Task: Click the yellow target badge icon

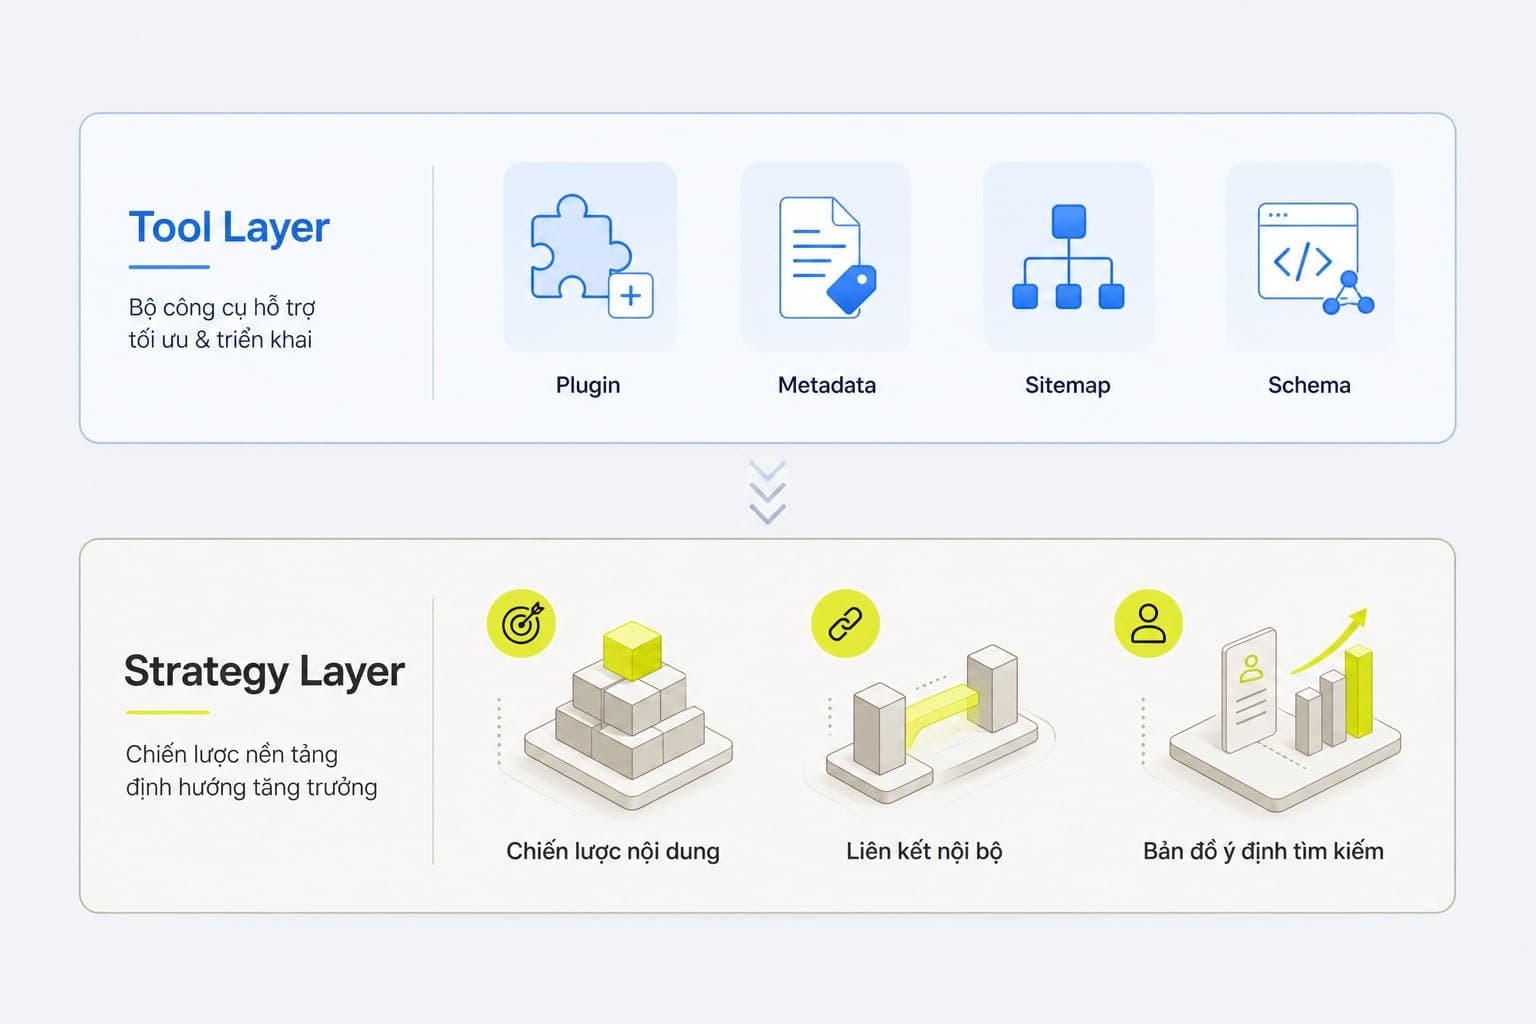Action: pyautogui.click(x=521, y=624)
